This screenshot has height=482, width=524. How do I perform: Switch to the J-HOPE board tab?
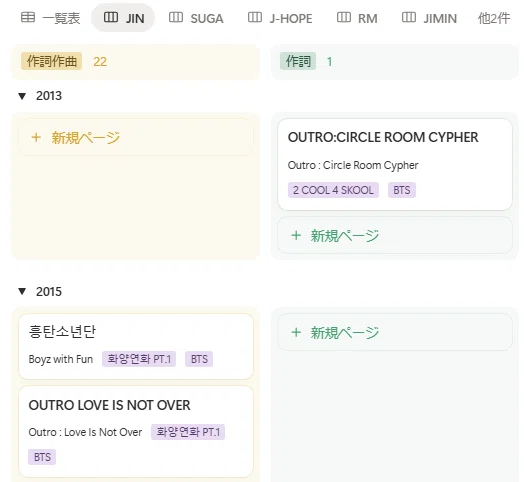click(280, 18)
